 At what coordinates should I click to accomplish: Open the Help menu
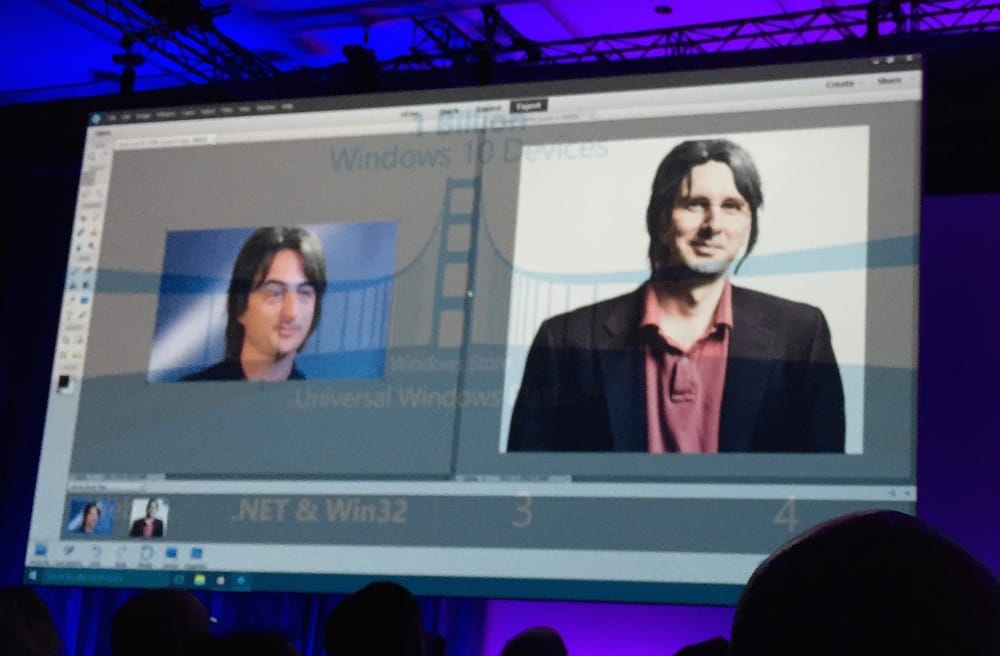288,107
